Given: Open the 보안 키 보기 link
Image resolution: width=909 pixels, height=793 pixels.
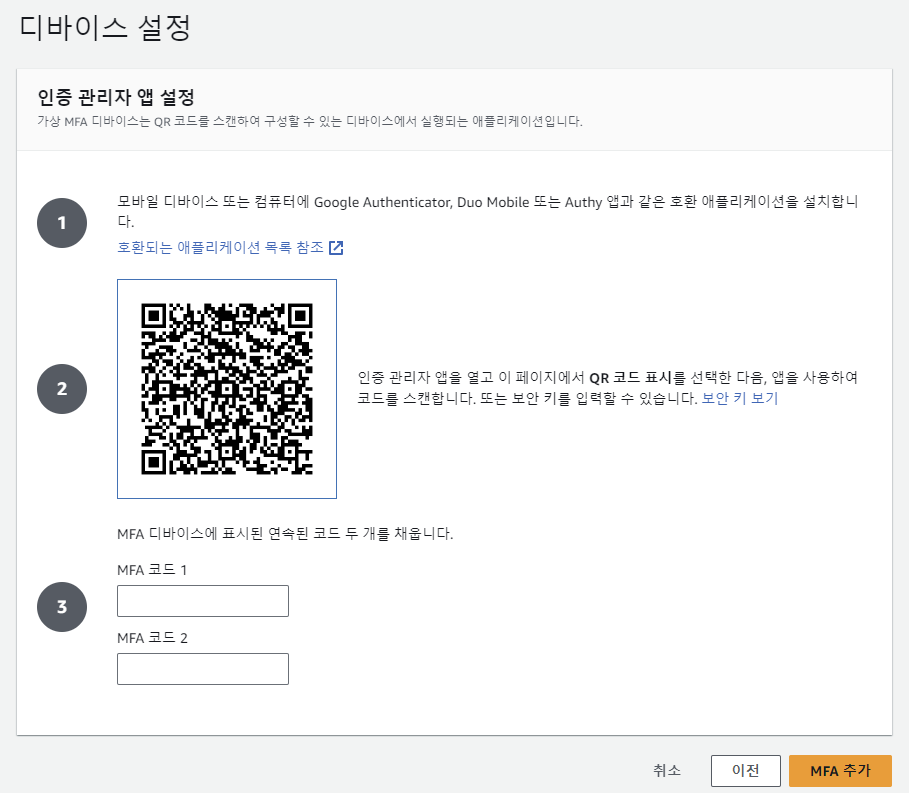Looking at the screenshot, I should pyautogui.click(x=740, y=398).
